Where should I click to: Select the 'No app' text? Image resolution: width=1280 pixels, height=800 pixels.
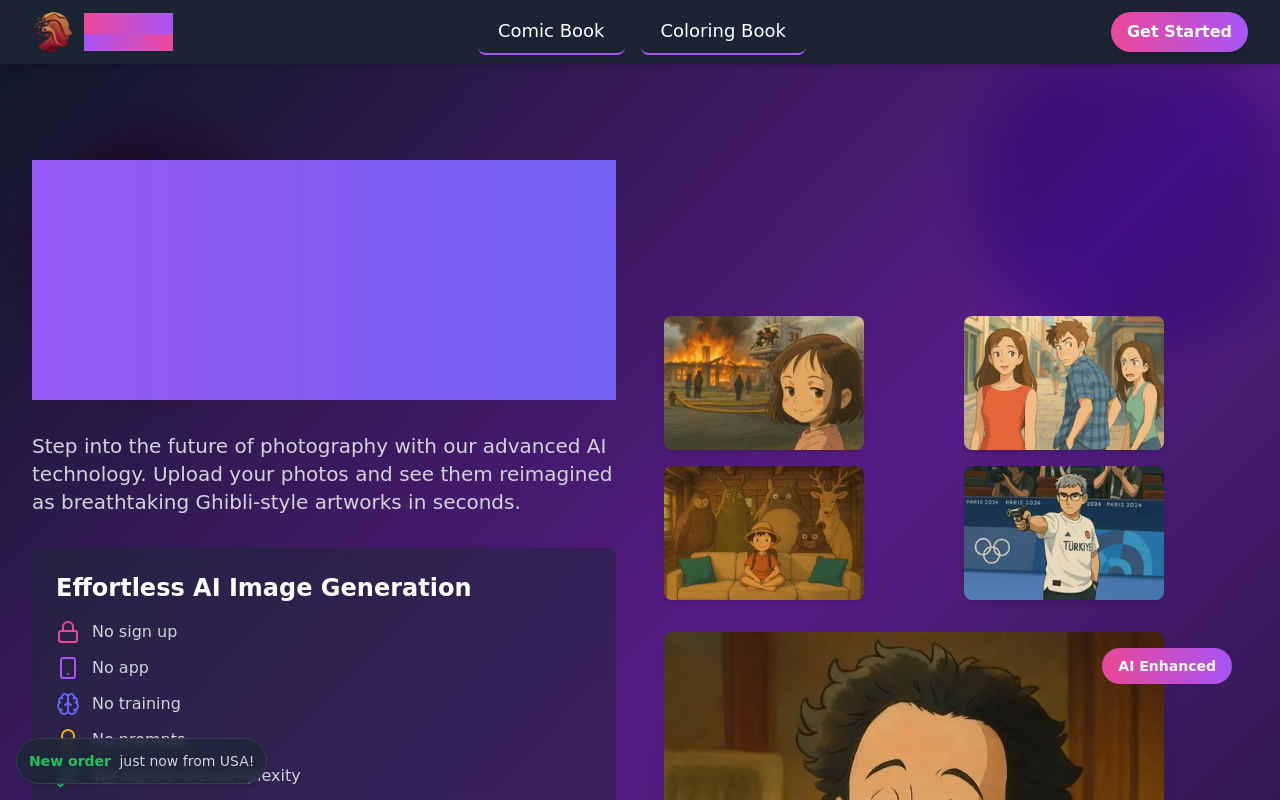point(120,668)
